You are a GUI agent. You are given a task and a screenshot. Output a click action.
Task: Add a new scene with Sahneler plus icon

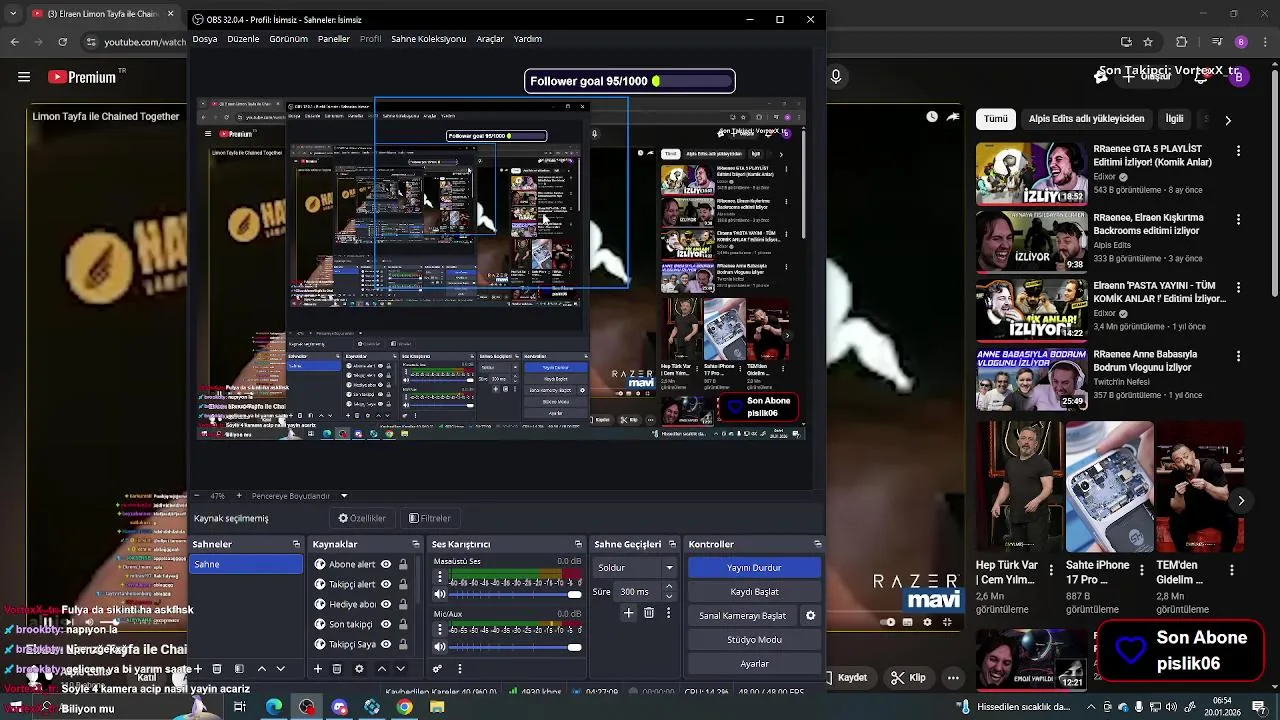(x=198, y=669)
